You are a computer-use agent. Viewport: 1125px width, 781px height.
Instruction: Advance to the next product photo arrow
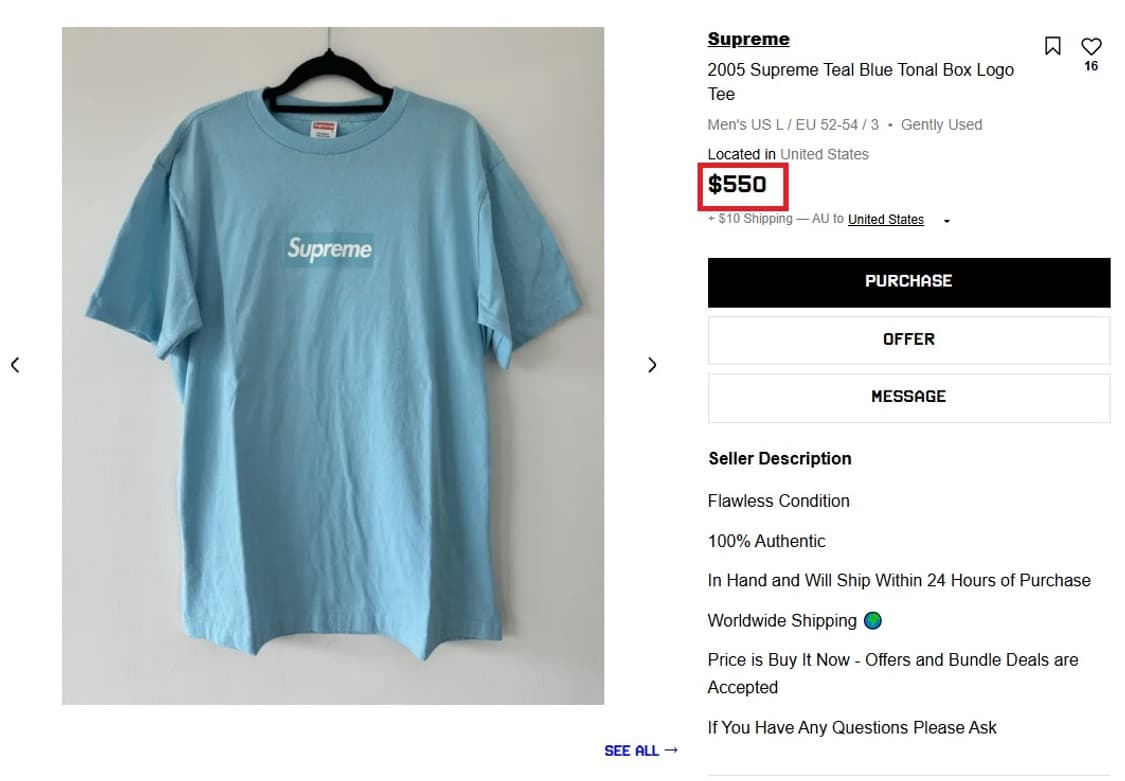[652, 365]
